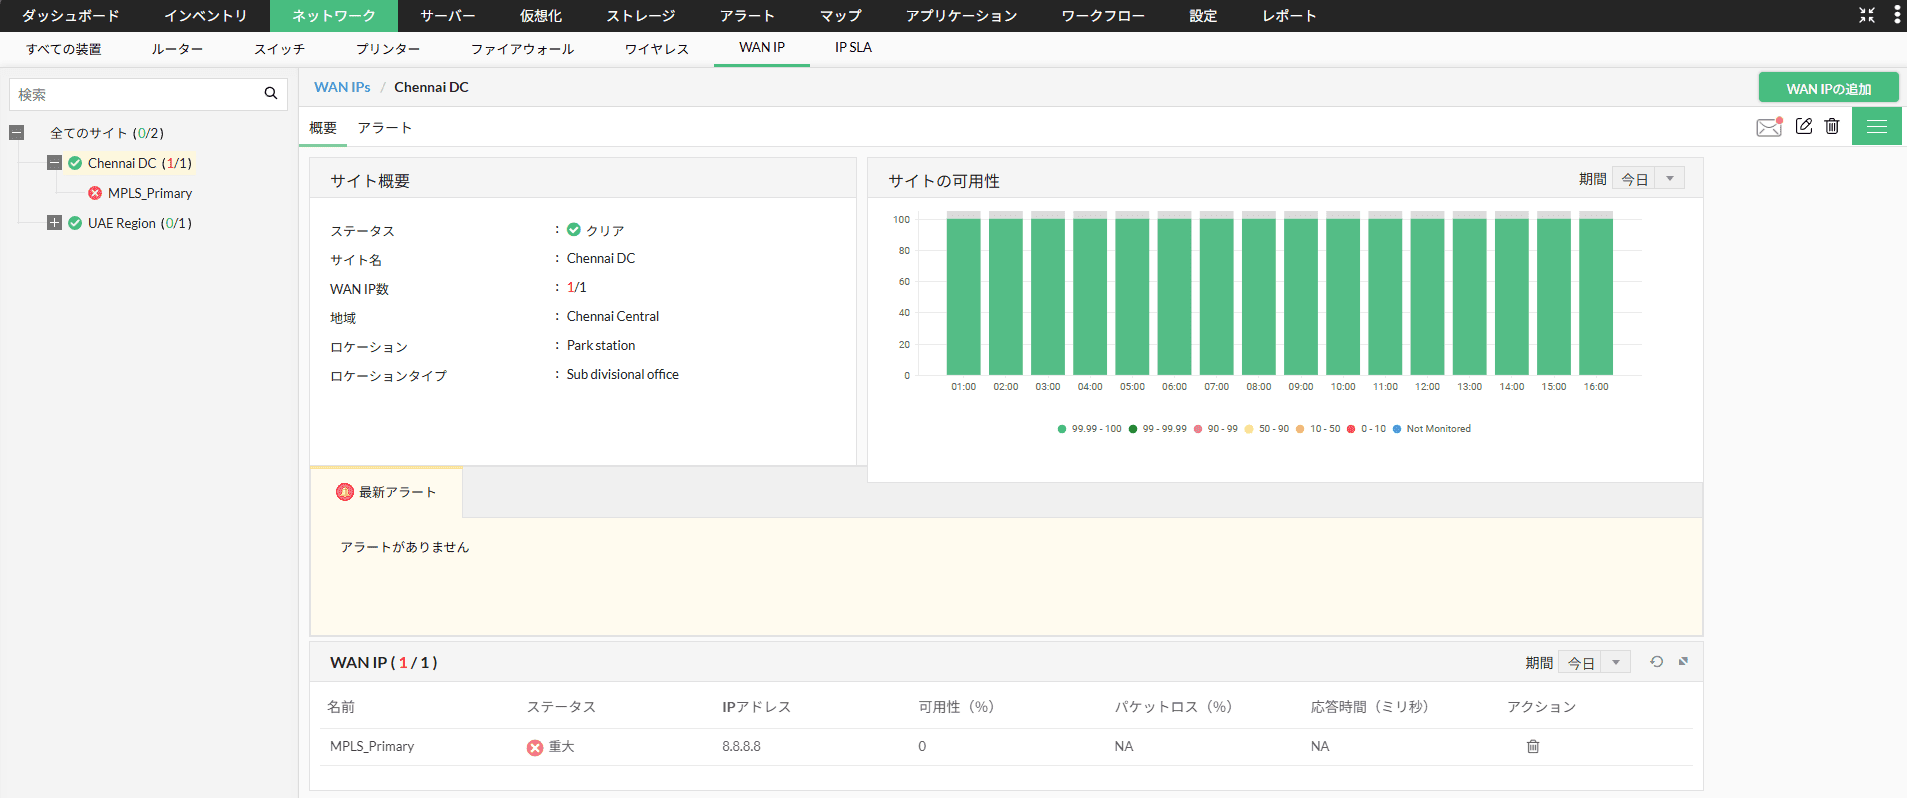Click the search magnifier icon

pos(270,94)
